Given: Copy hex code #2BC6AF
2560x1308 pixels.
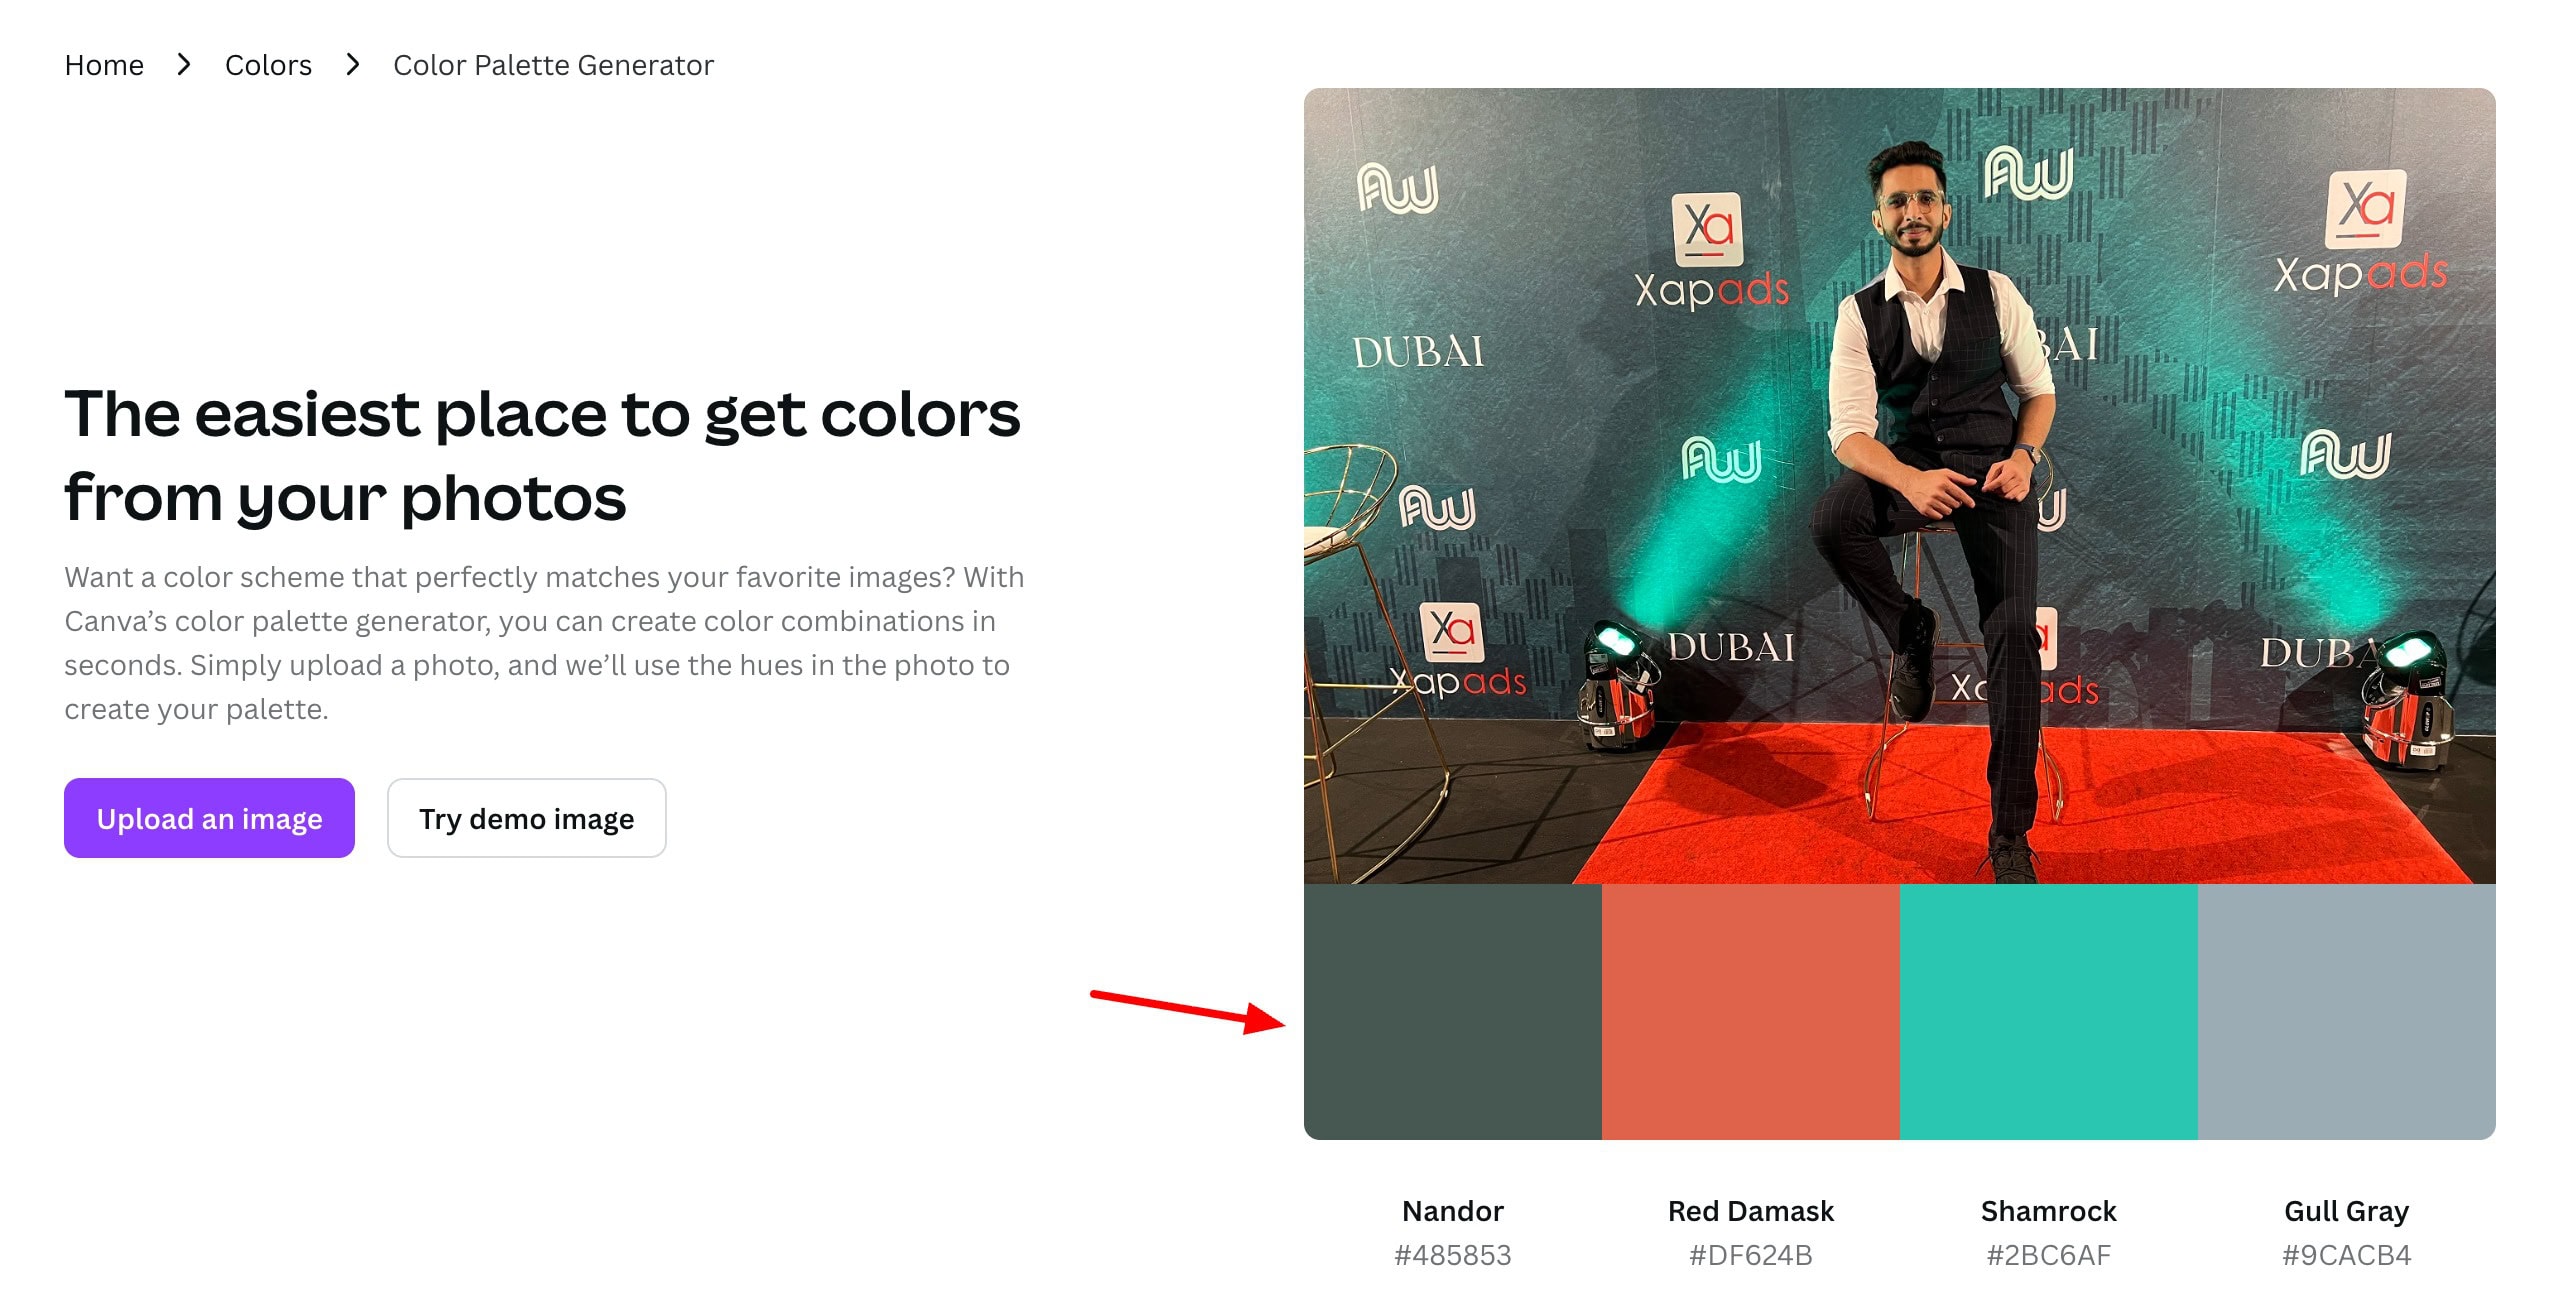Looking at the screenshot, I should [2048, 1255].
